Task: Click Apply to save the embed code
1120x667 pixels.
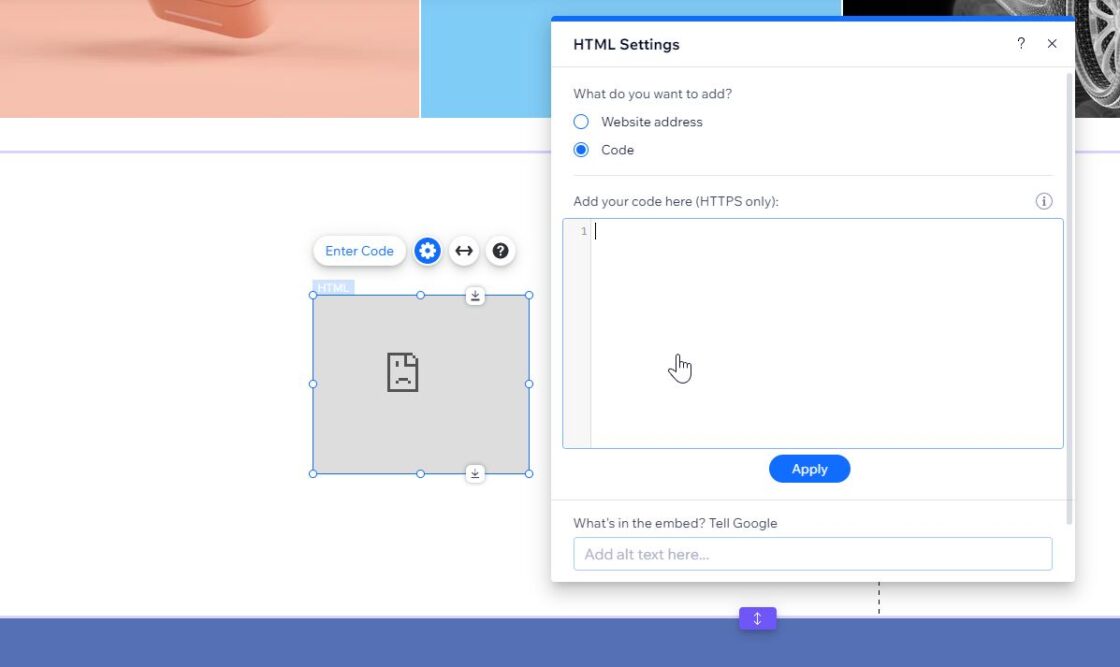Action: (x=809, y=468)
